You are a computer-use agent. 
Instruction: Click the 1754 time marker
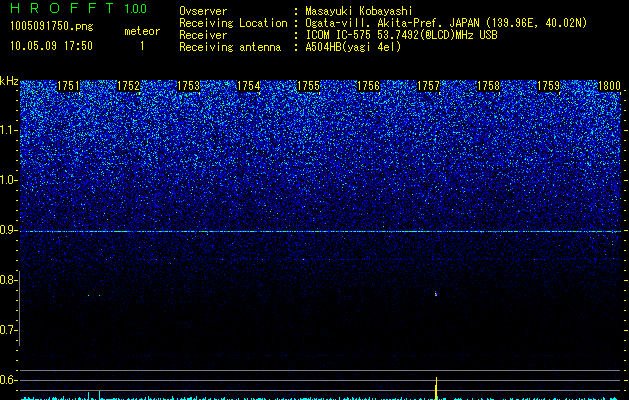tap(248, 86)
